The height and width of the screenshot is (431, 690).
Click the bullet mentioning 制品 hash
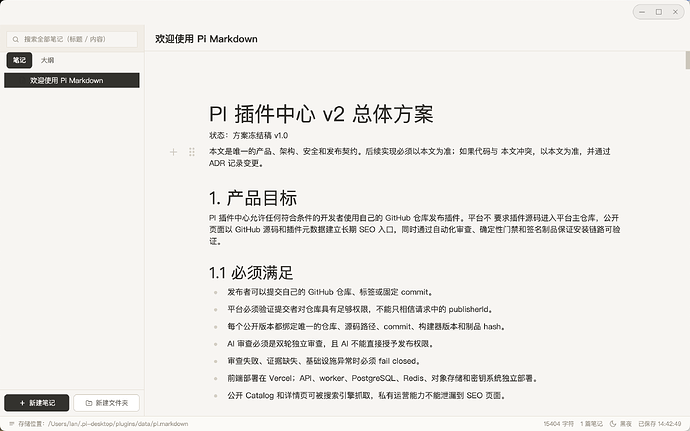pyautogui.click(x=367, y=327)
